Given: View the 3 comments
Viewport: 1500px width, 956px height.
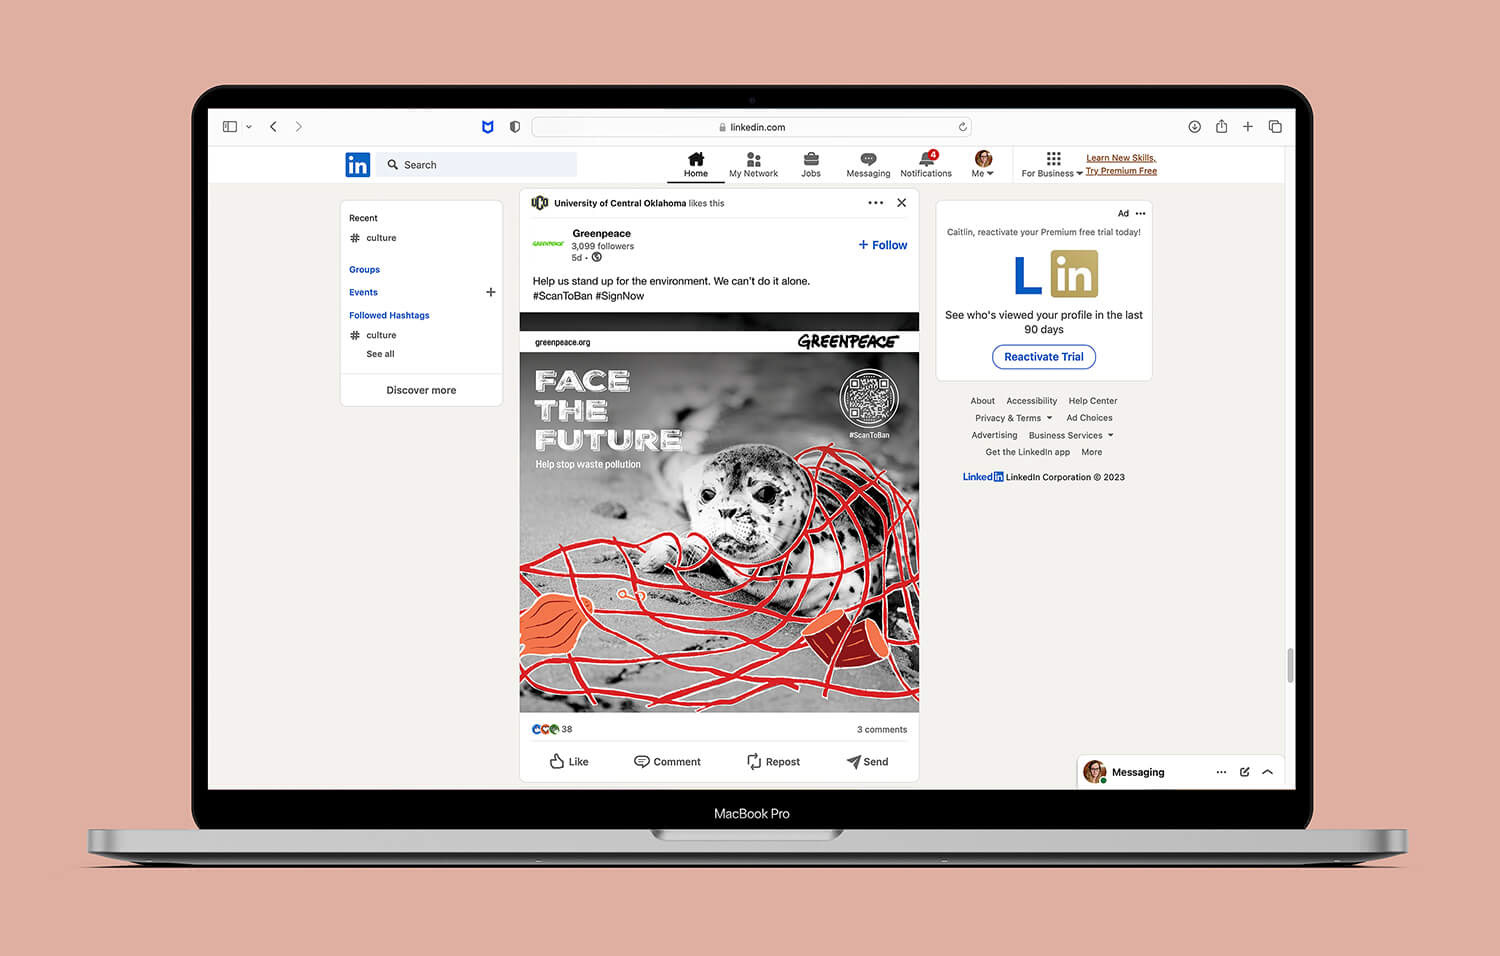Looking at the screenshot, I should tap(882, 730).
